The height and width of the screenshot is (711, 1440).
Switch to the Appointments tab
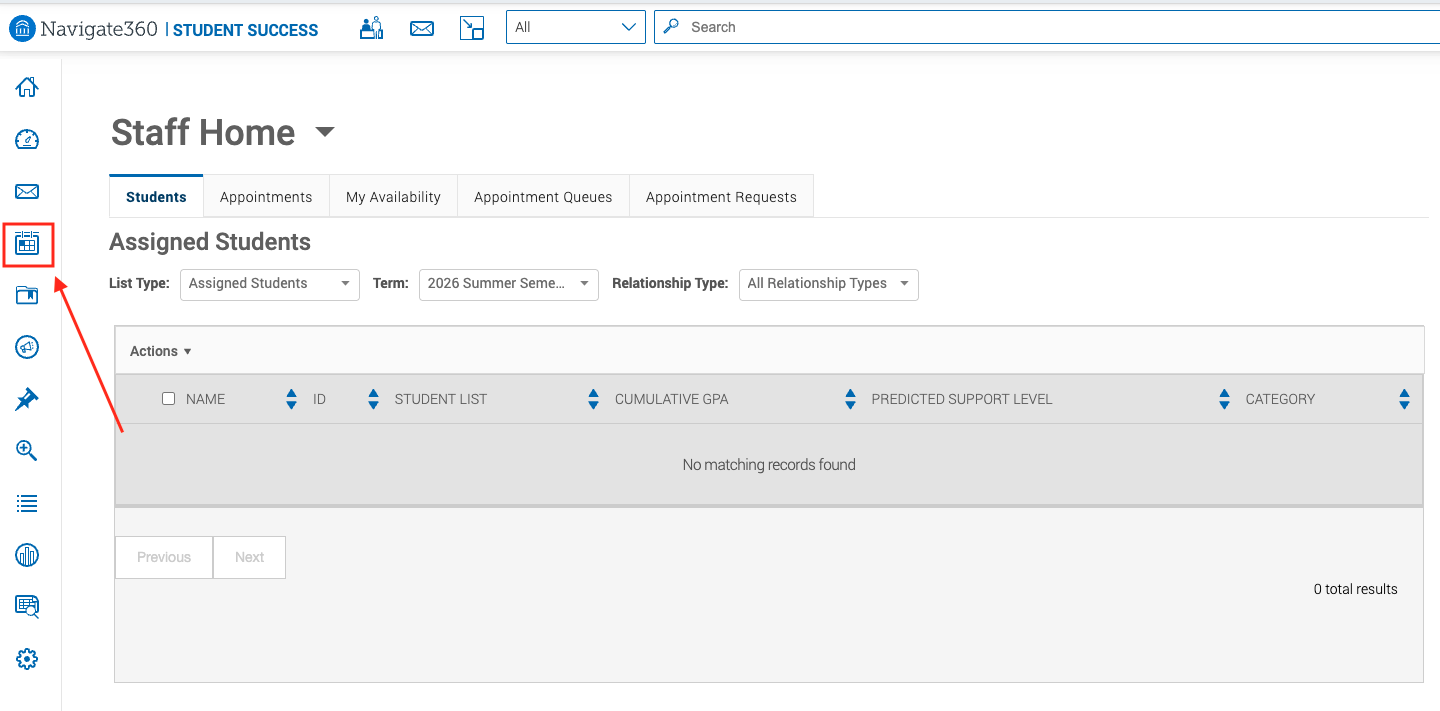266,197
